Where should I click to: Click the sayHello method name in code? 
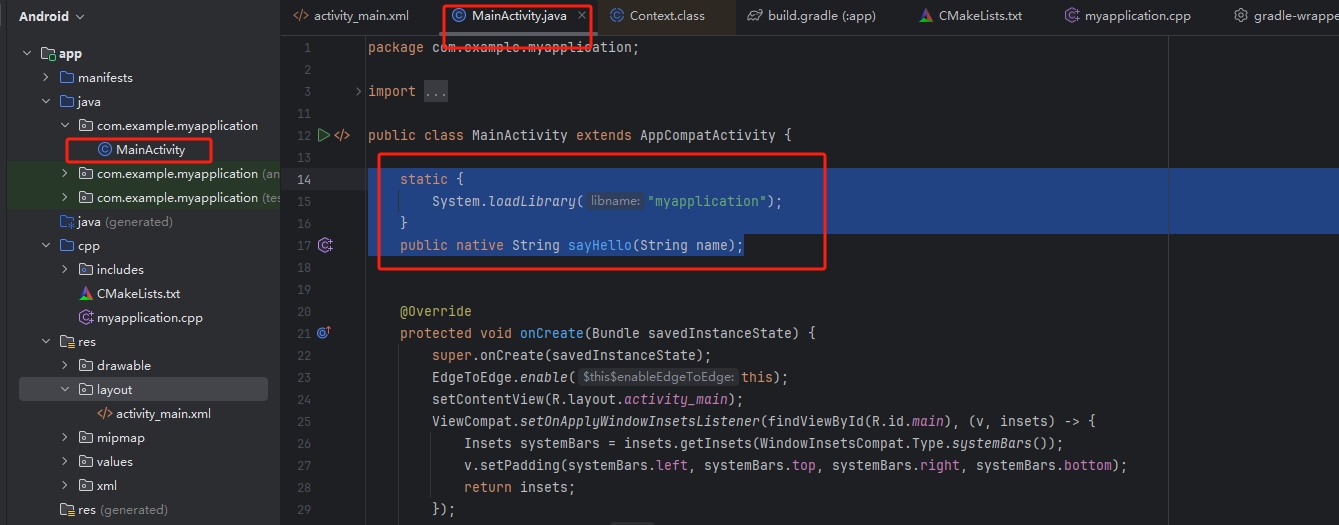(600, 245)
